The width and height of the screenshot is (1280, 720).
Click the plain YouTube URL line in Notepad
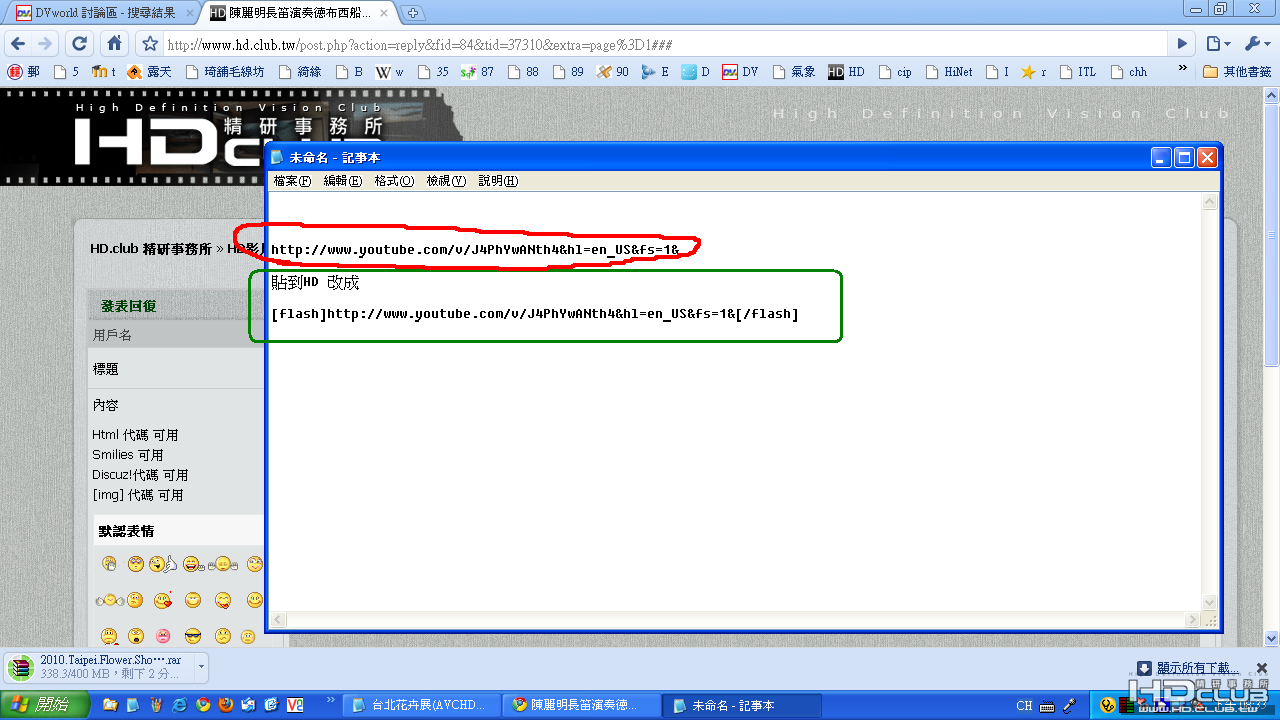[475, 250]
